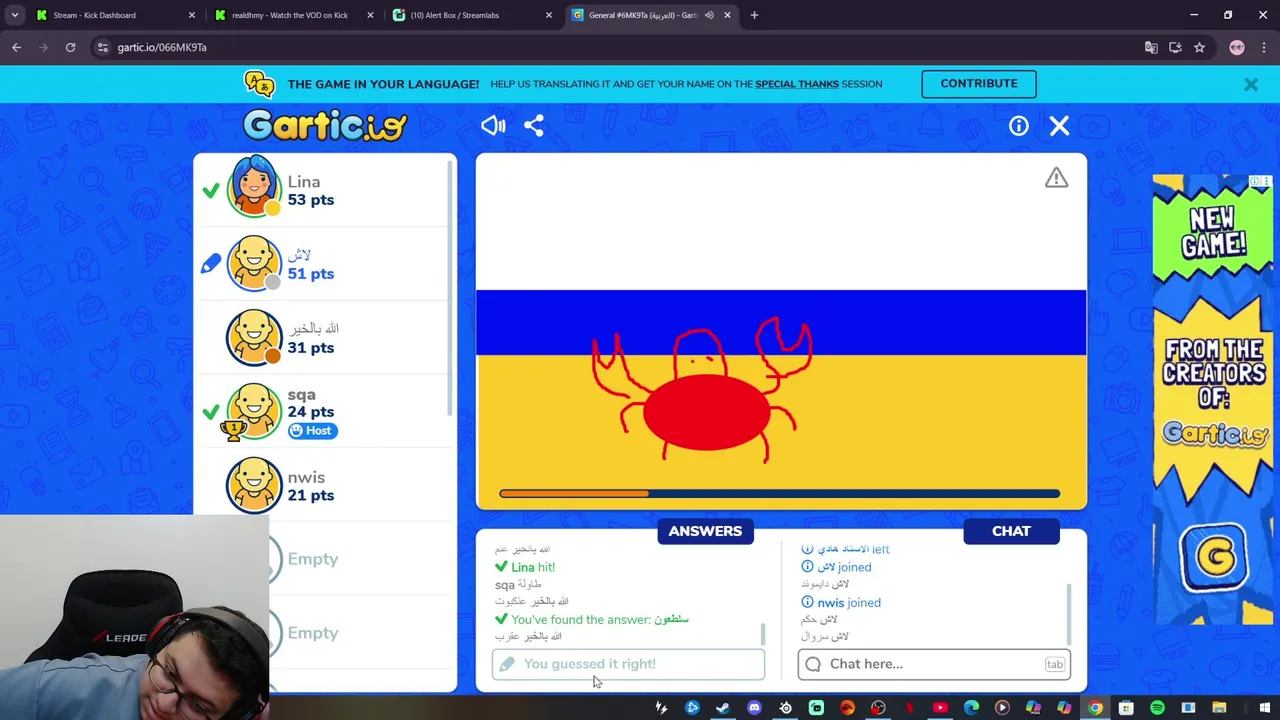Click the Host badge under sqa
The height and width of the screenshot is (720, 1280).
pyautogui.click(x=312, y=431)
